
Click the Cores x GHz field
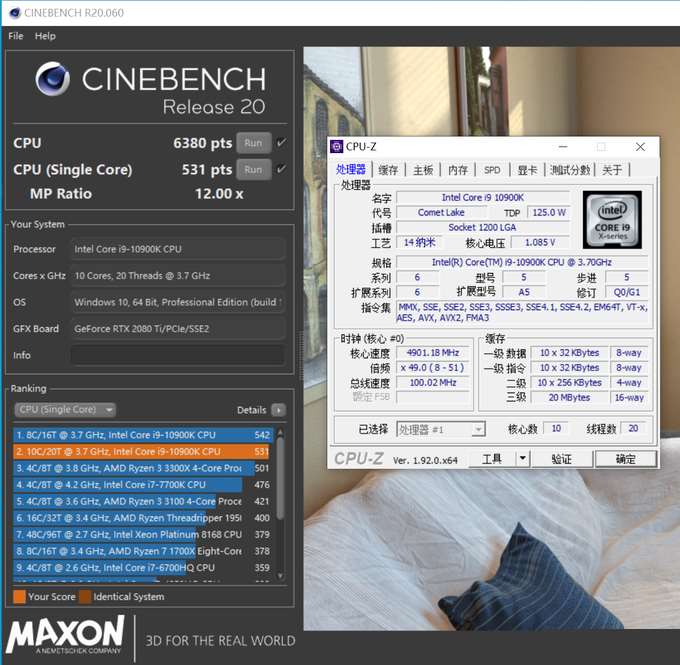(x=178, y=275)
